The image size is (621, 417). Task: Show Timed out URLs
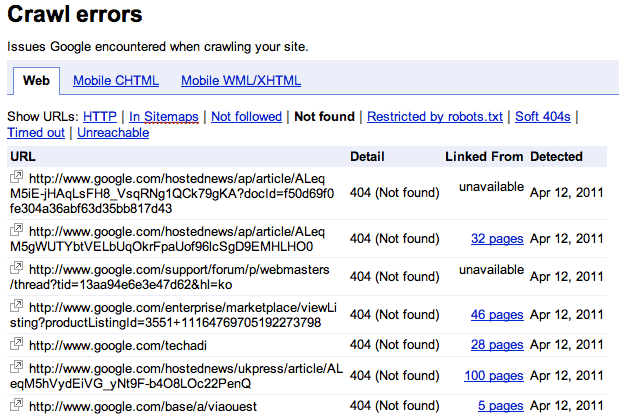click(x=36, y=133)
